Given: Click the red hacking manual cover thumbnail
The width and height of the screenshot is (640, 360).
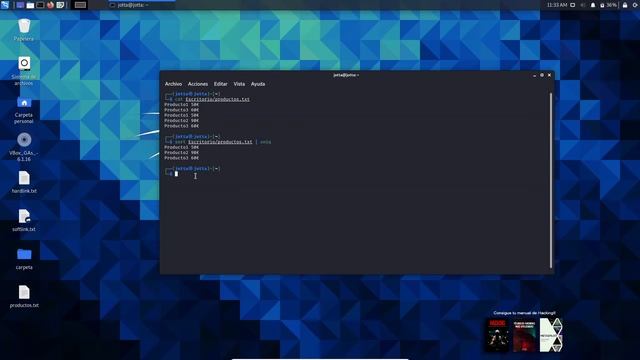Looking at the screenshot, I should (497, 336).
